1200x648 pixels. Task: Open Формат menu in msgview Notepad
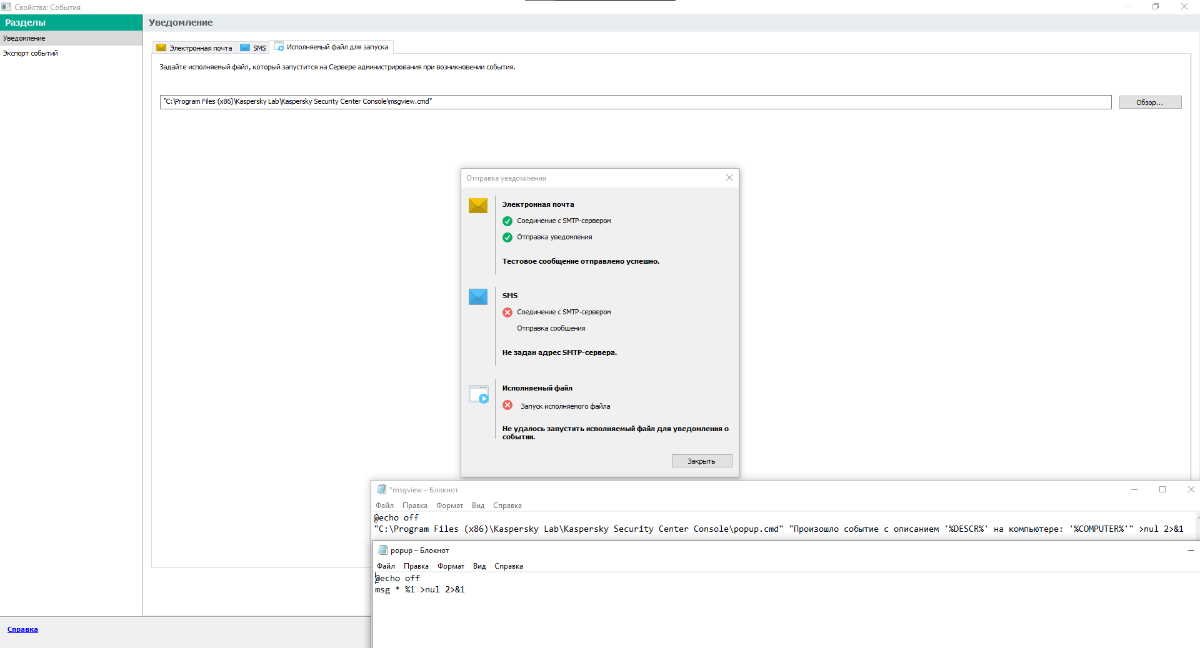(450, 506)
